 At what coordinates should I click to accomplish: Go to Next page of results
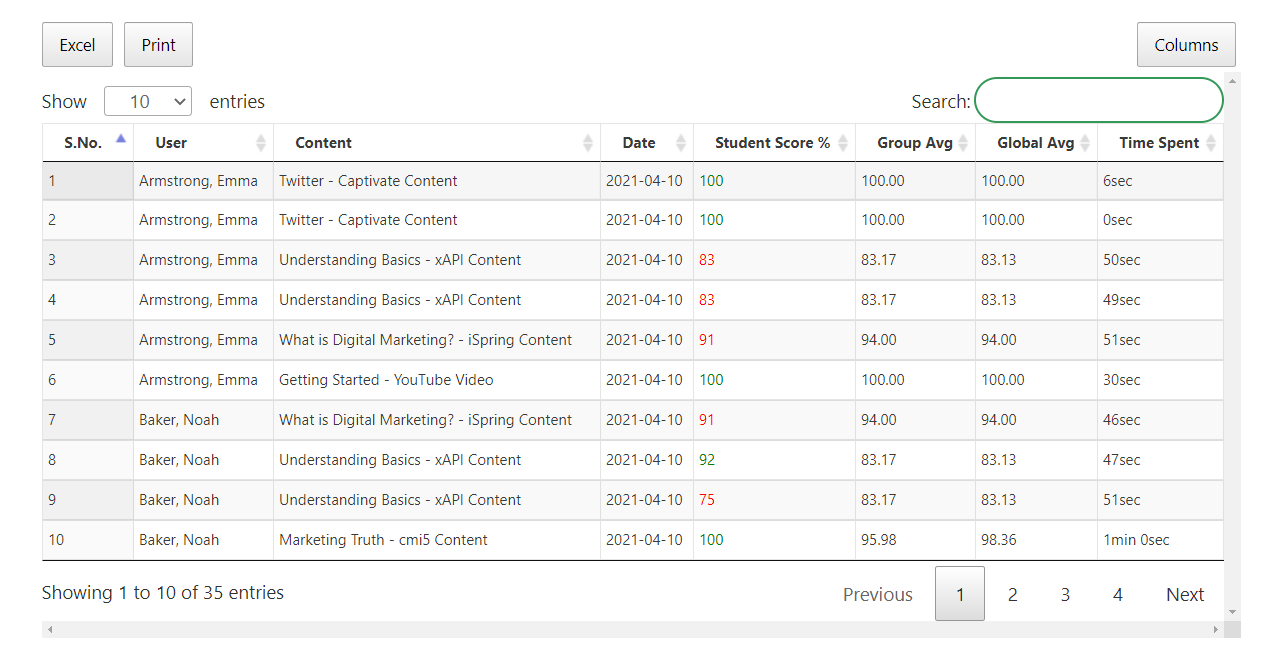pyautogui.click(x=1185, y=594)
